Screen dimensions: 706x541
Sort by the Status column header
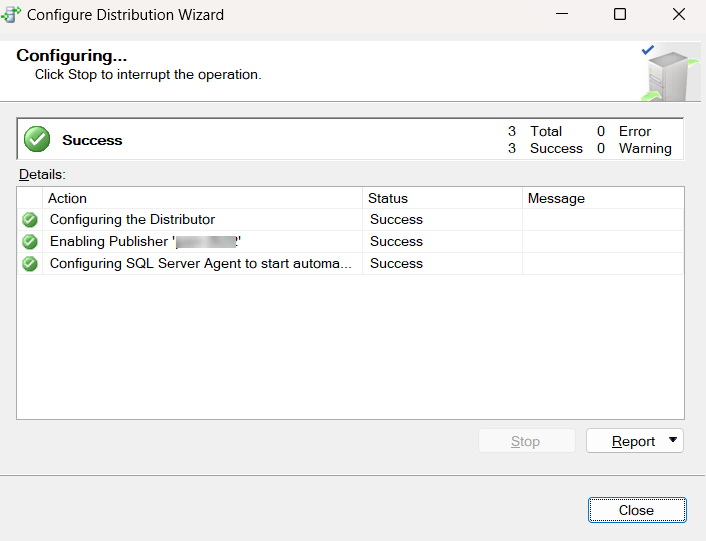(440, 198)
